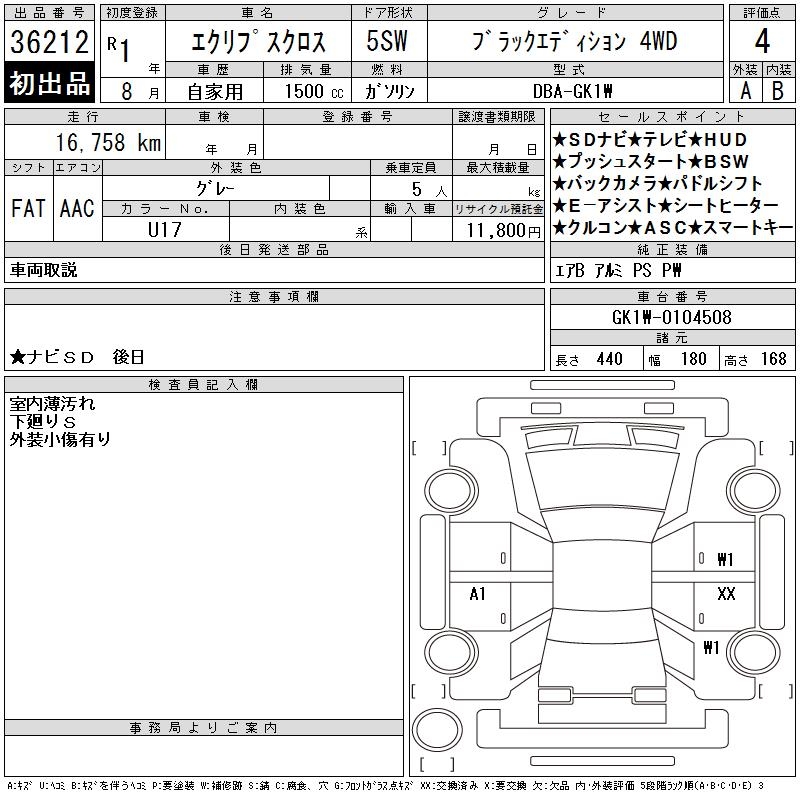Click the AAC air conditioner cell
Screen dimensions: 800x800
click(x=77, y=208)
